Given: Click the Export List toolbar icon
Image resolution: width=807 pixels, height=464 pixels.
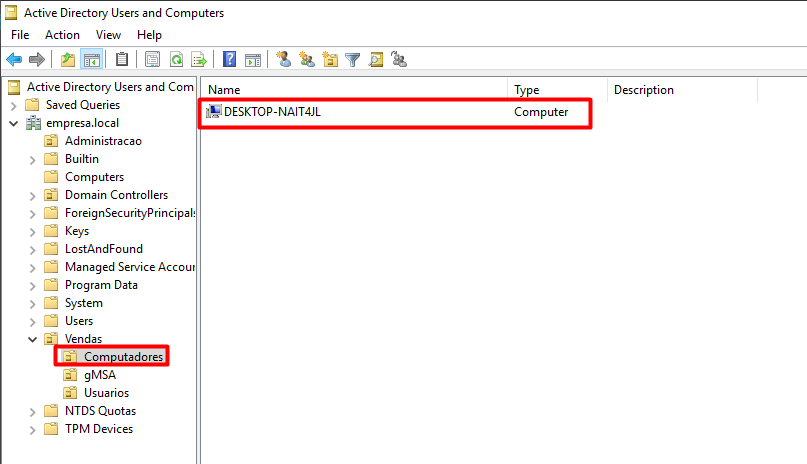Looking at the screenshot, I should point(199,60).
